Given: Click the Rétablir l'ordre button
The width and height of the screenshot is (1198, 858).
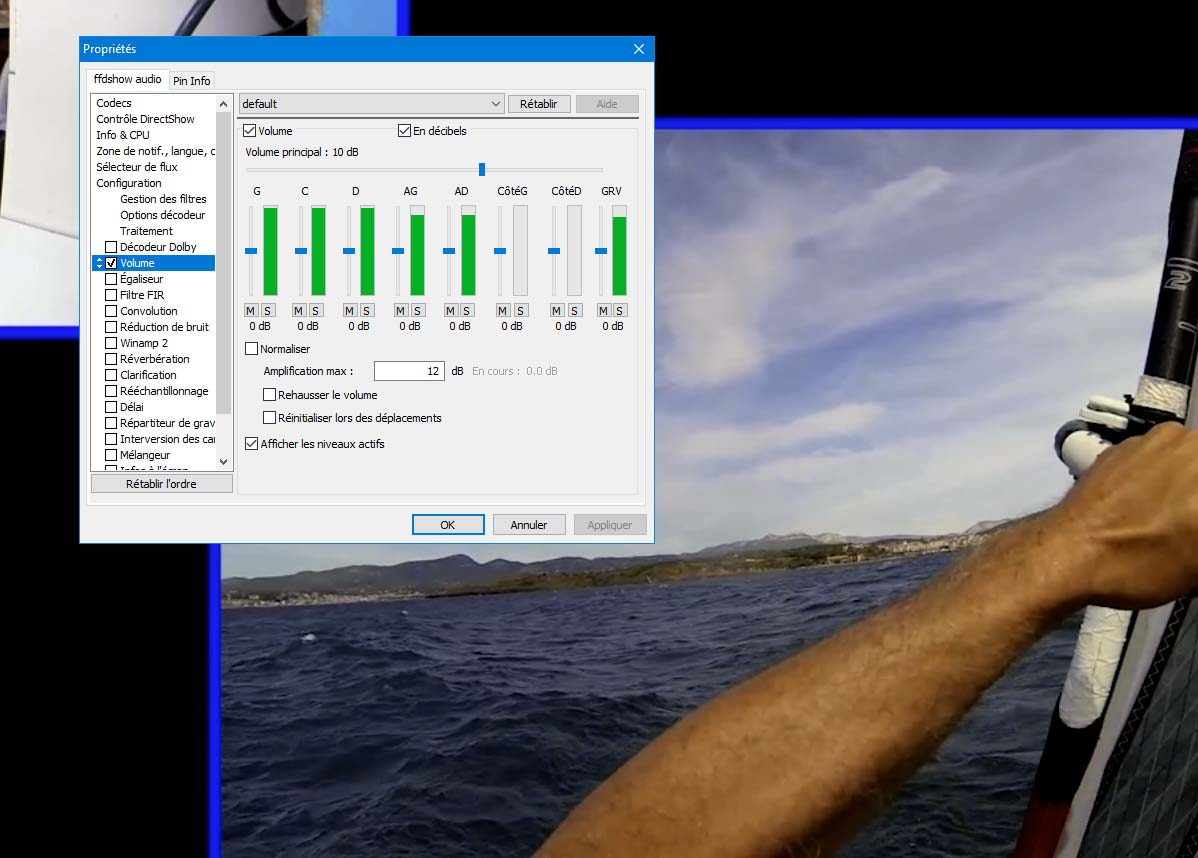Looking at the screenshot, I should coord(161,484).
